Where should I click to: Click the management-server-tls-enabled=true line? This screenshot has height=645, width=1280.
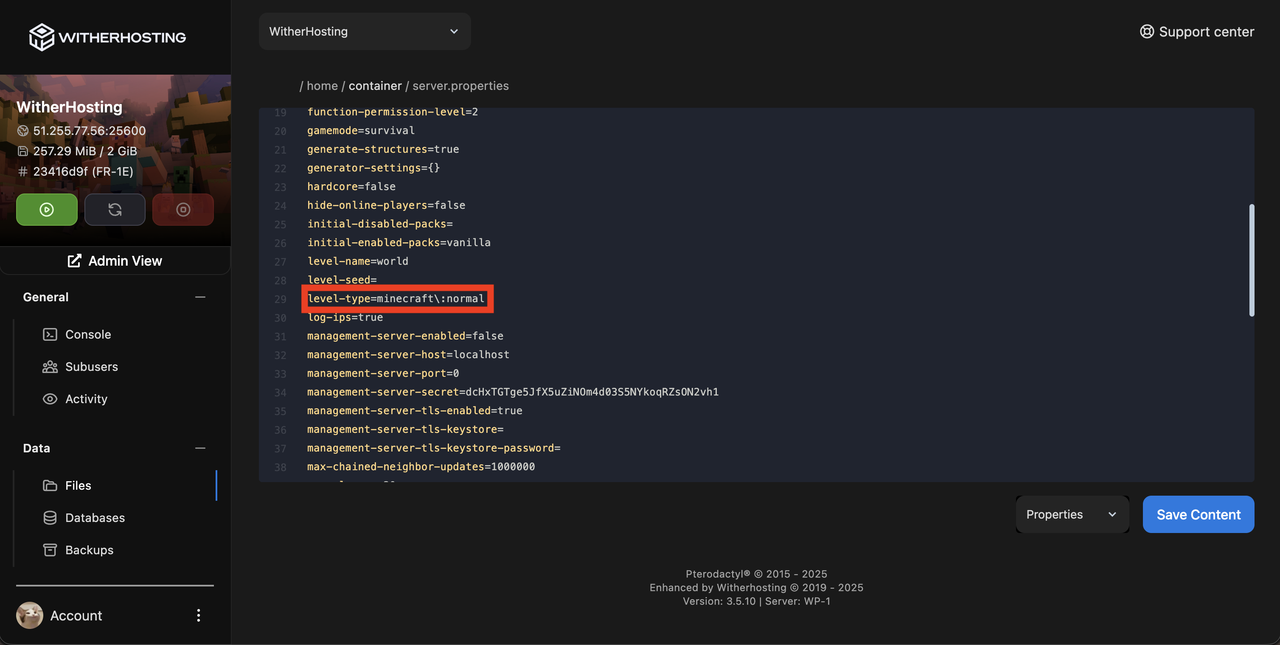click(415, 411)
